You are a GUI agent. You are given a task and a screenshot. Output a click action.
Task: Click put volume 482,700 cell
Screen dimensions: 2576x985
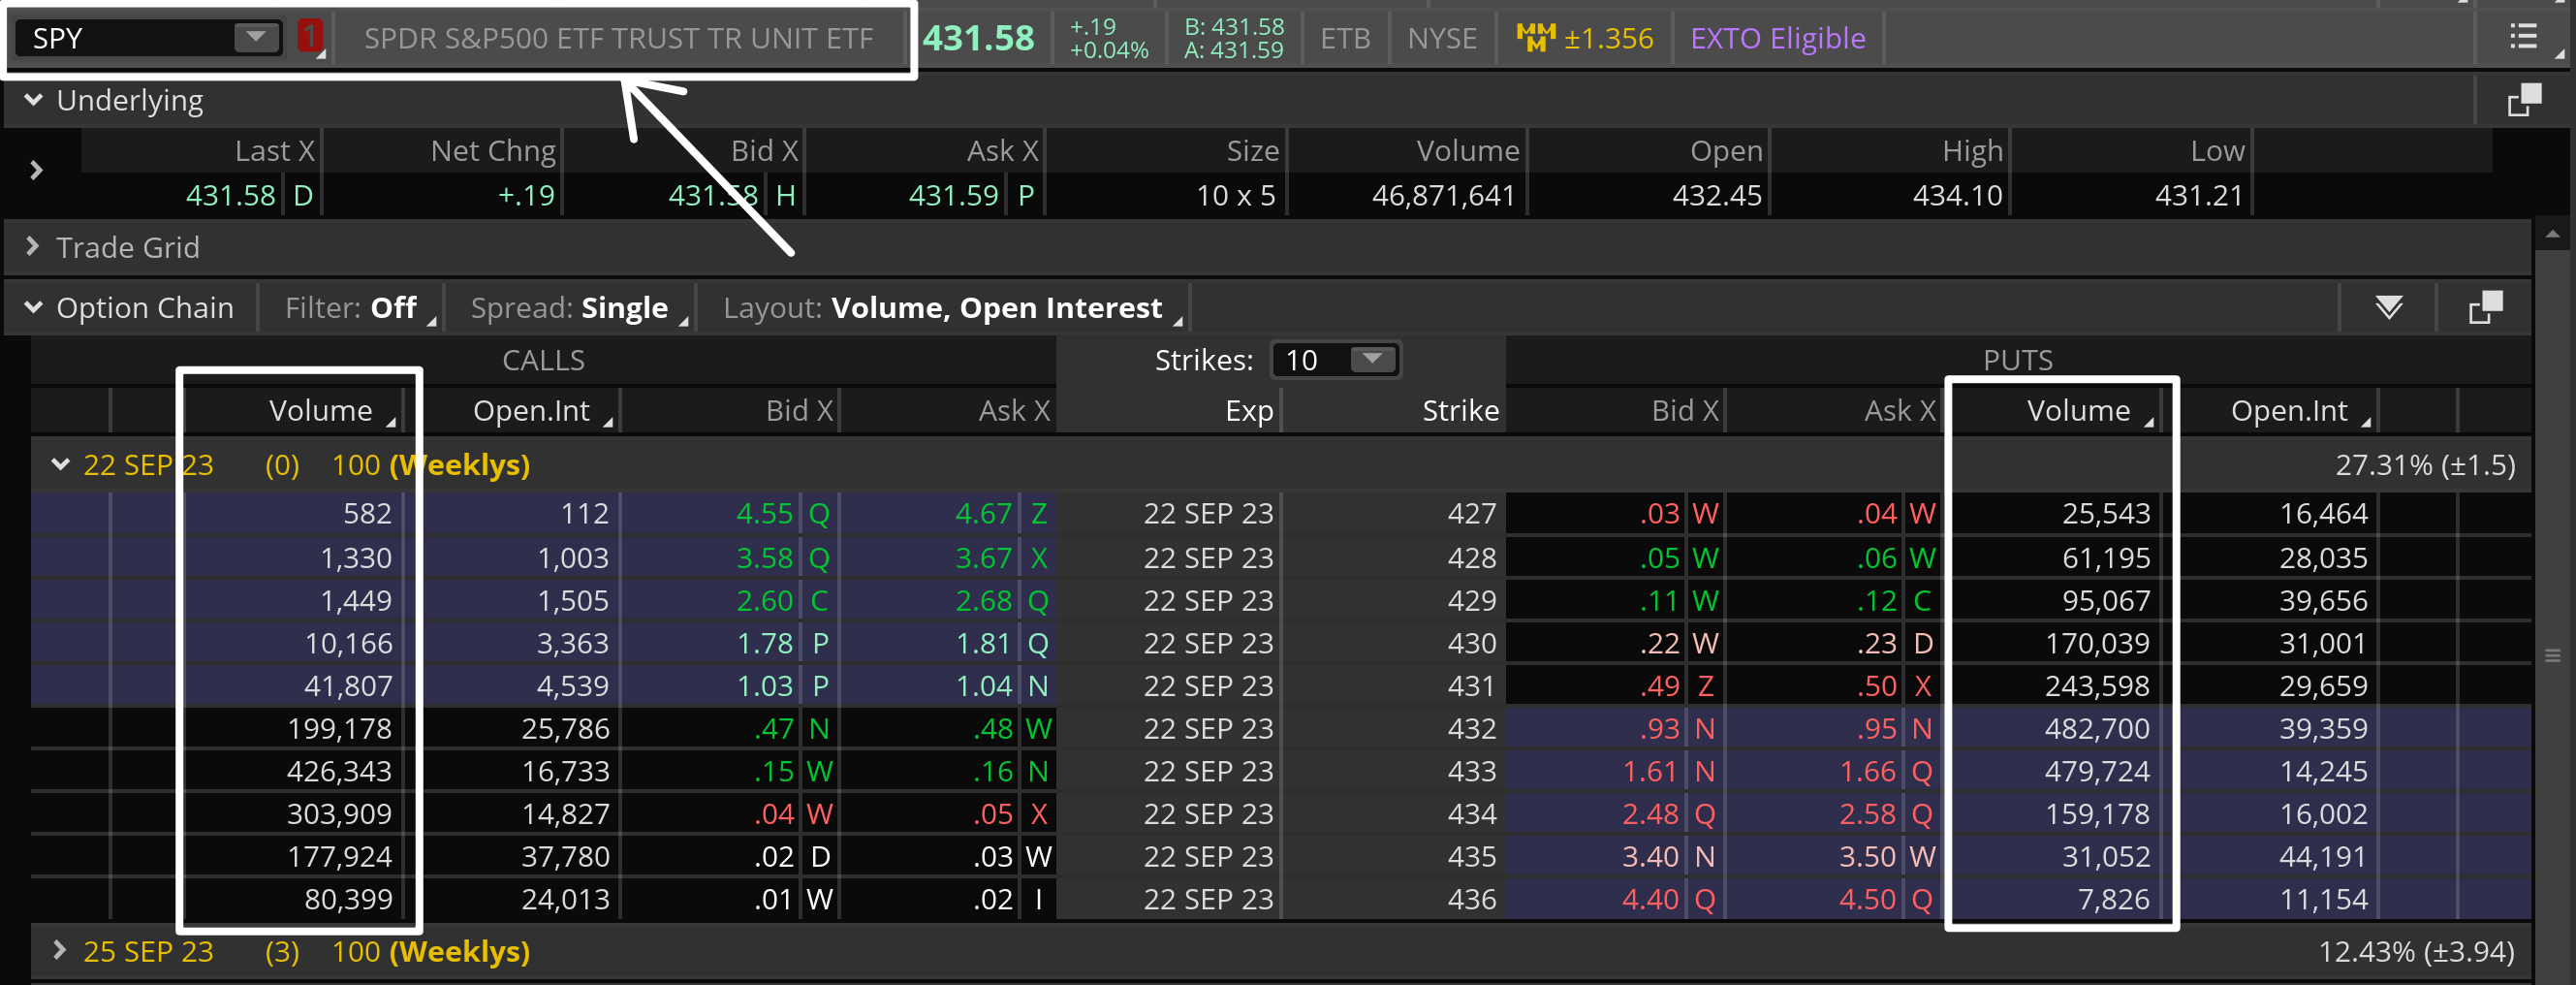pos(2097,729)
